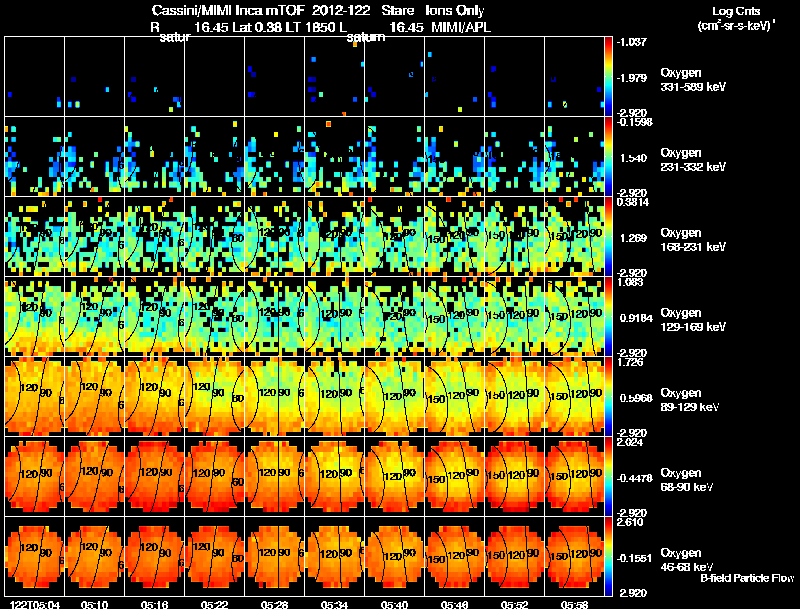Select the "-0.4478" colorbar value
This screenshot has width=800, height=609.
click(x=634, y=478)
